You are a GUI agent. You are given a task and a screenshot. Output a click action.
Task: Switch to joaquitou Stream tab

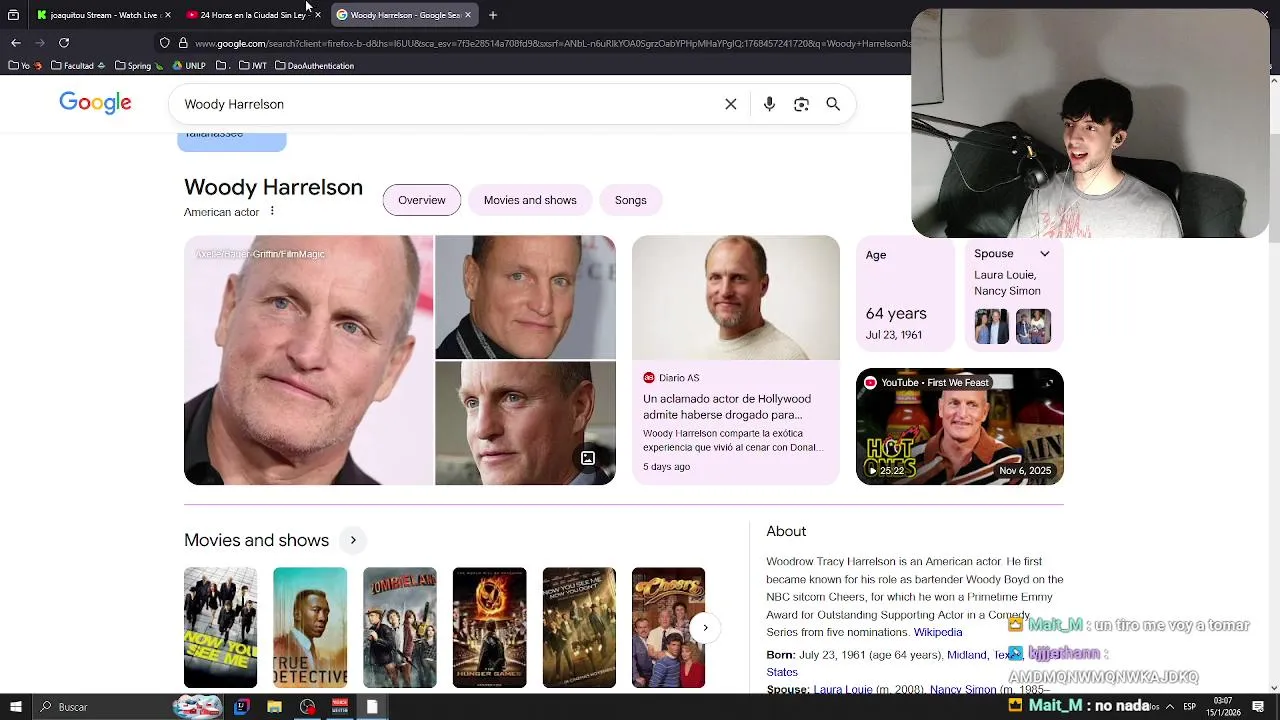(x=103, y=15)
